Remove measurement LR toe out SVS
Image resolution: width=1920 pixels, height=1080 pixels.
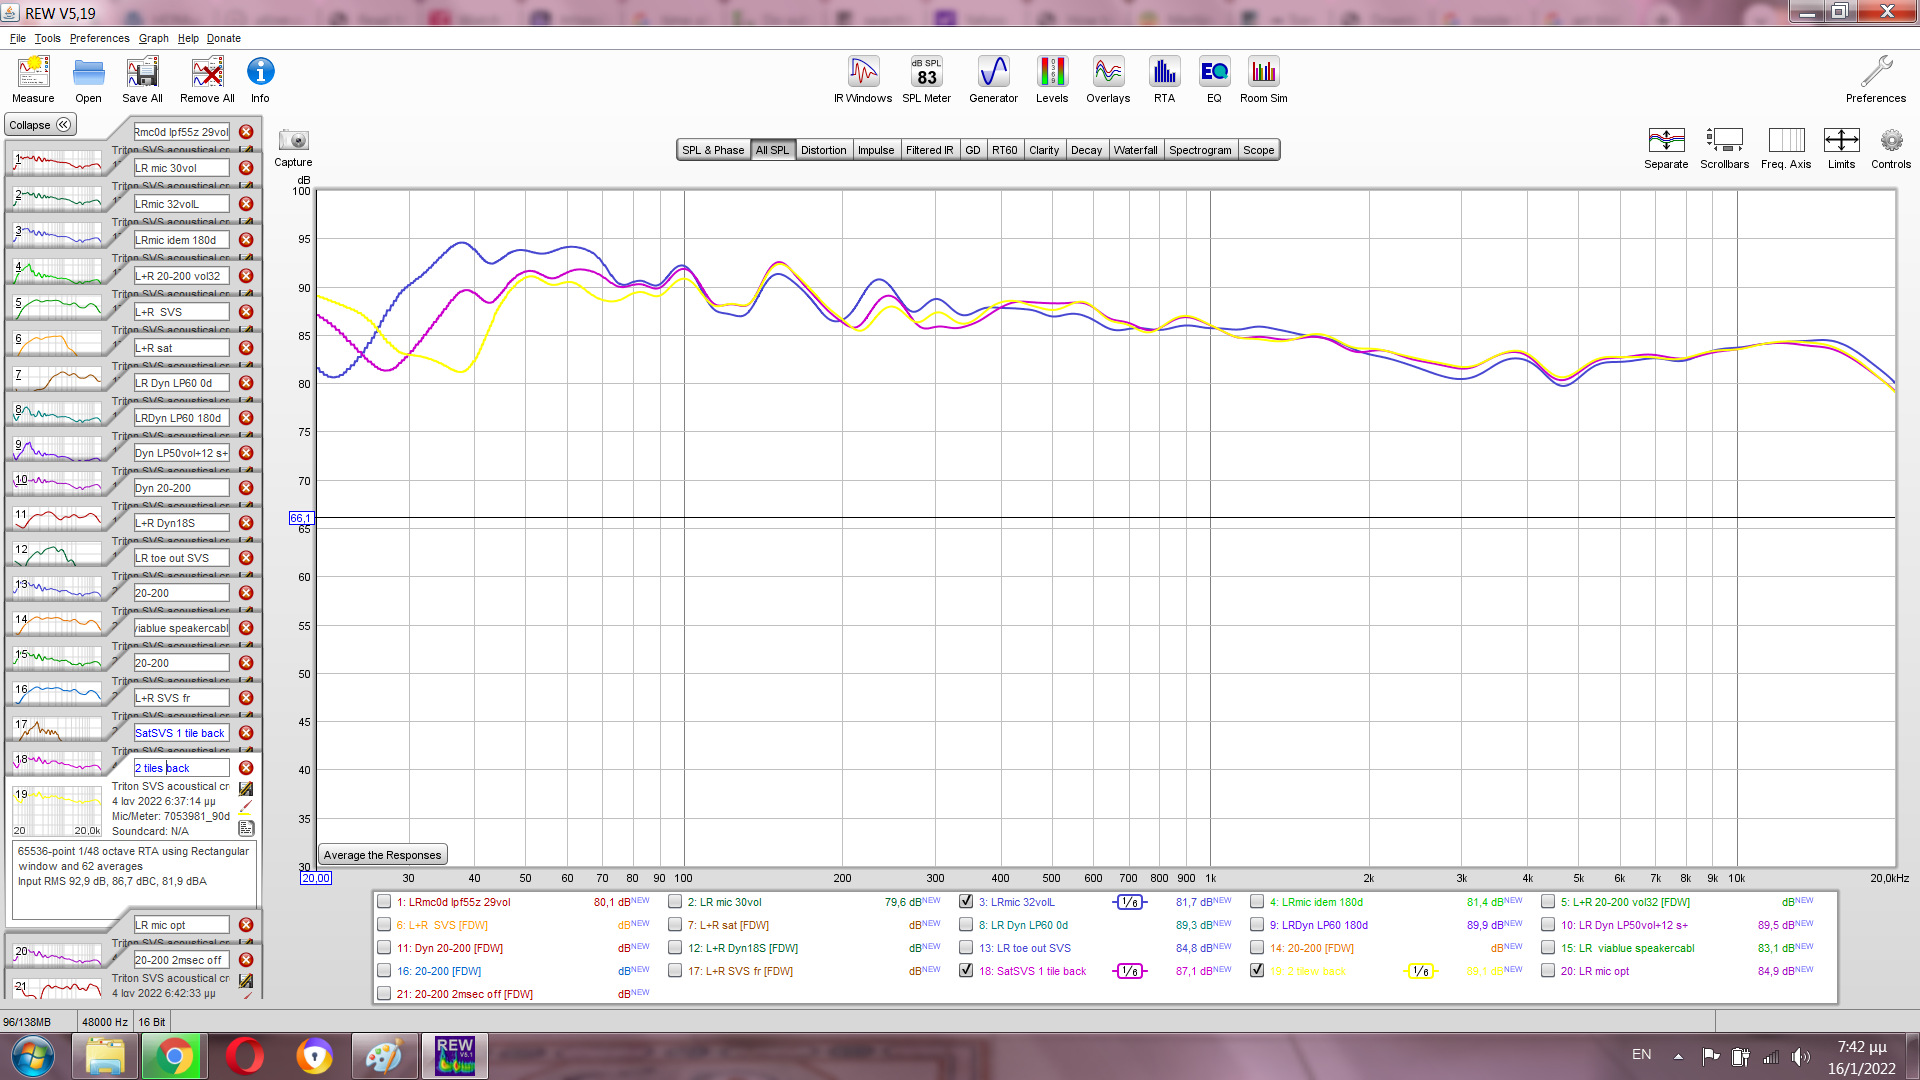(246, 558)
